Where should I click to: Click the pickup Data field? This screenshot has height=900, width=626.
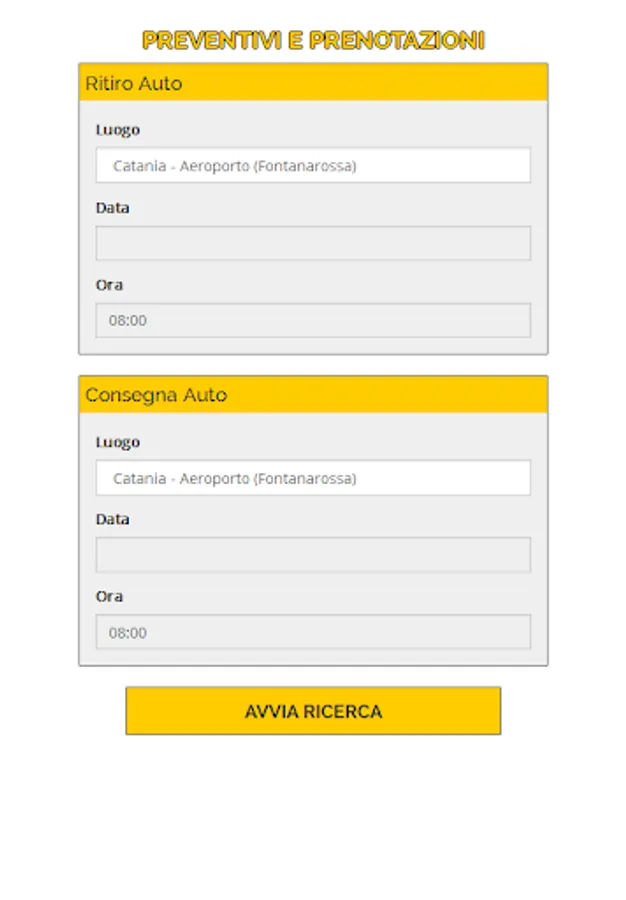point(312,243)
